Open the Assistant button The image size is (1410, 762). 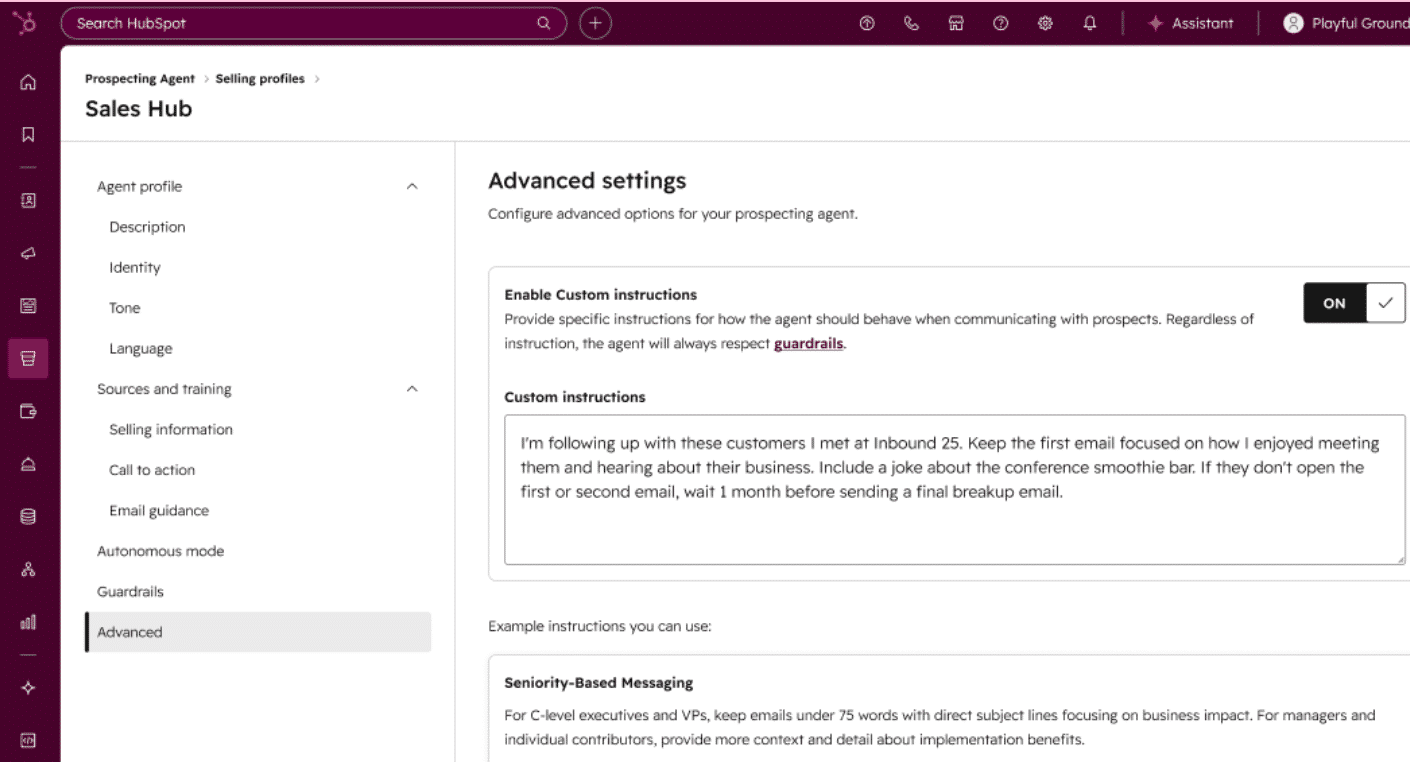(x=1190, y=23)
